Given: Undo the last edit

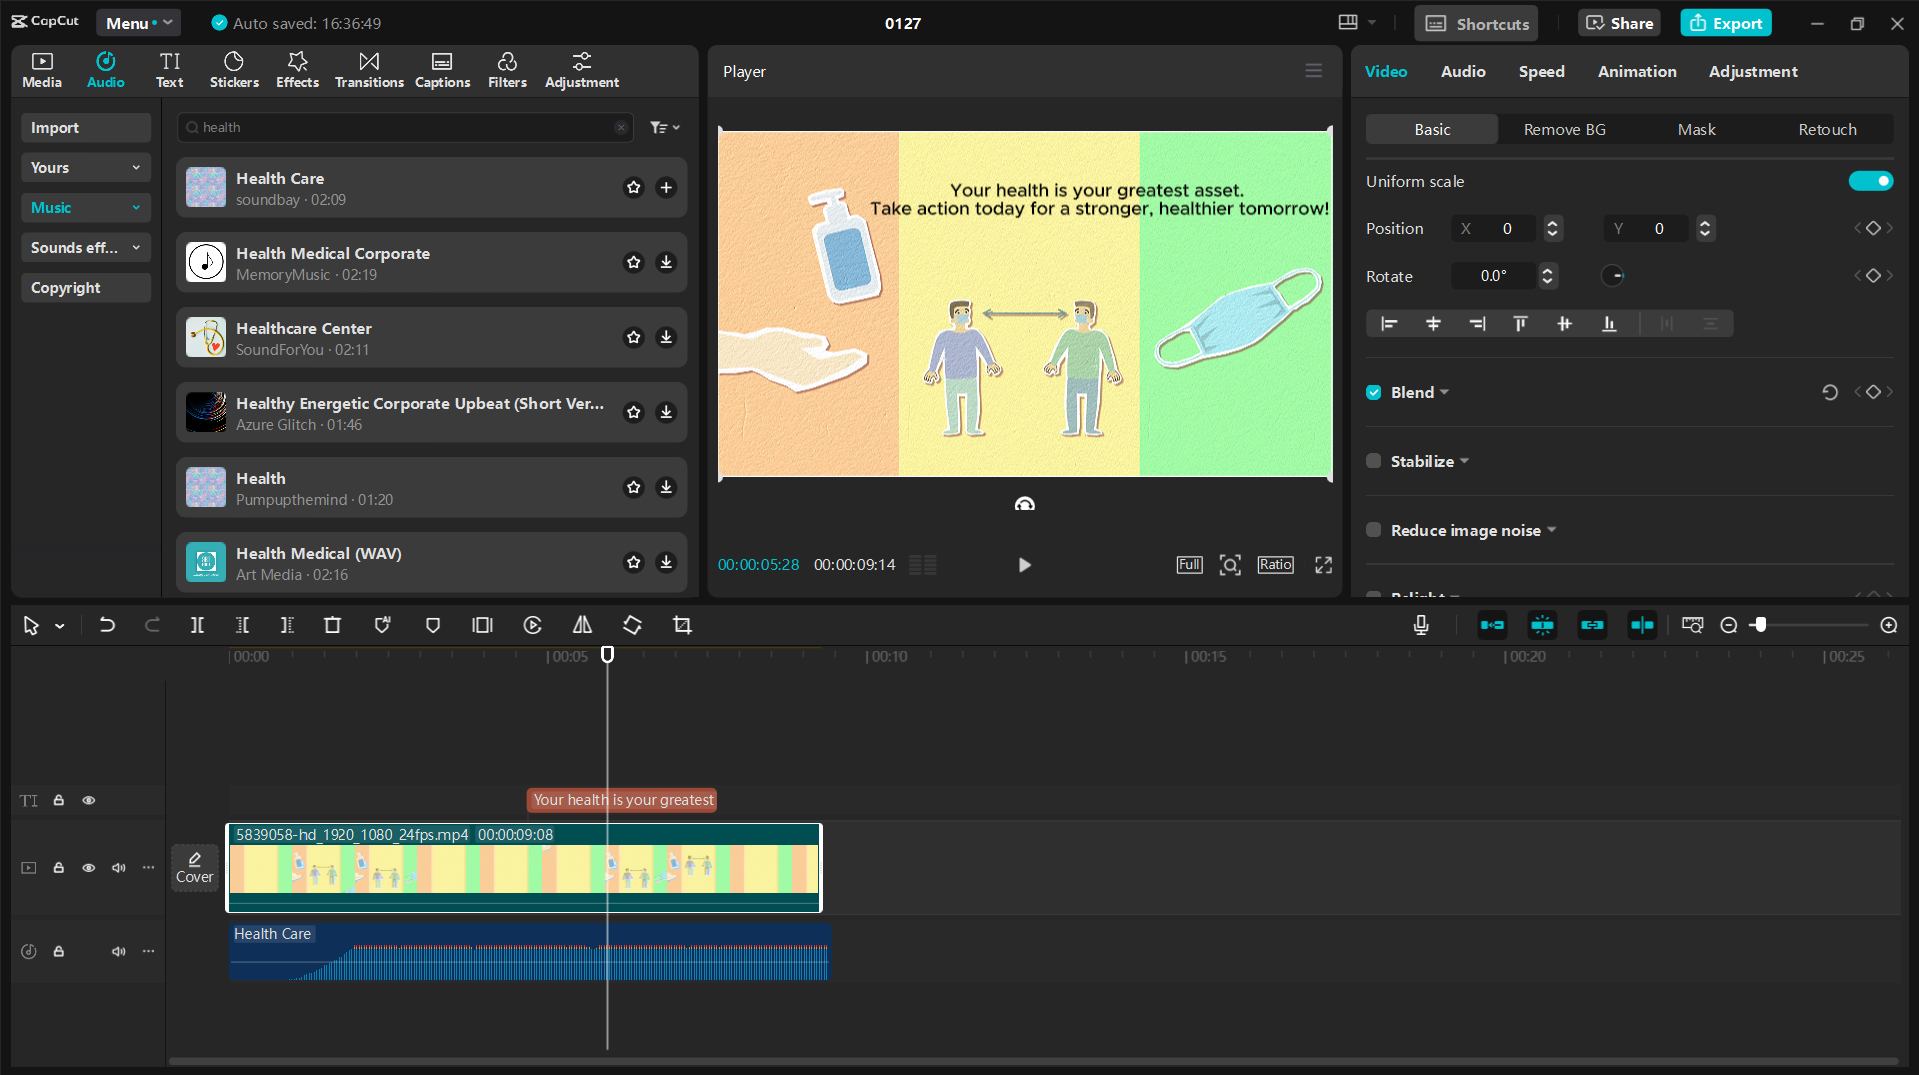Looking at the screenshot, I should pyautogui.click(x=107, y=624).
